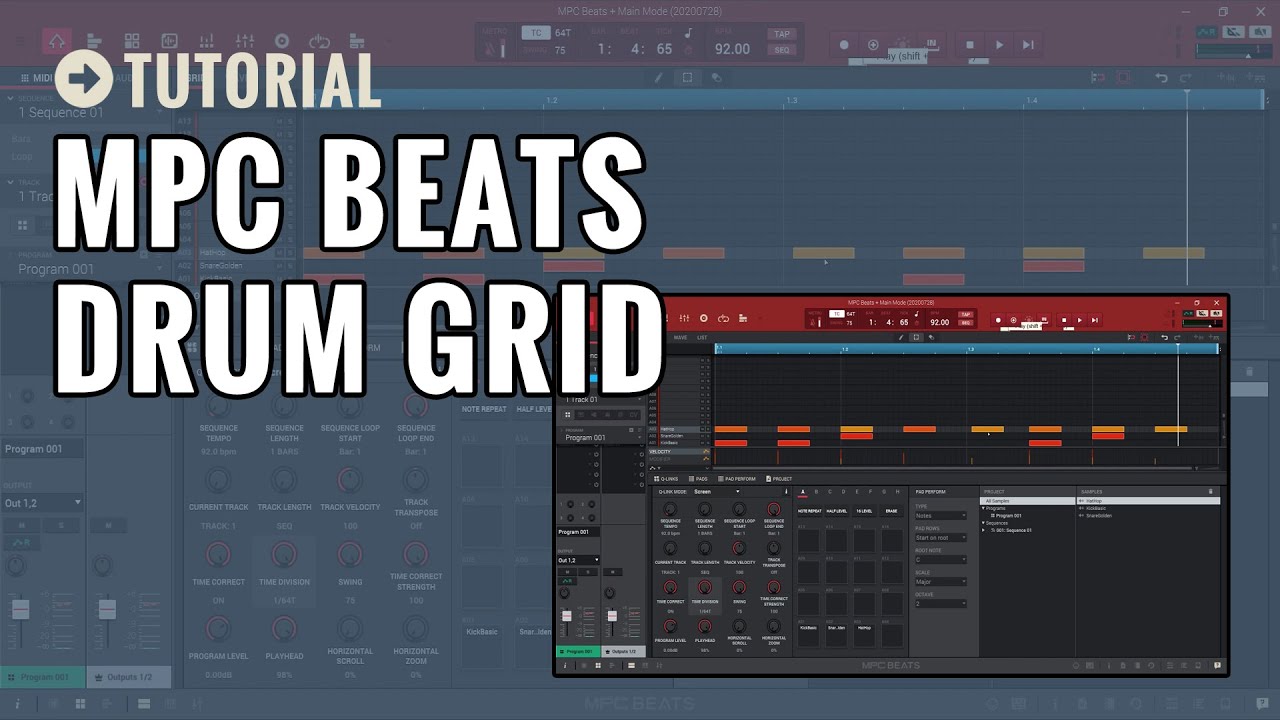Open the Octave dropdown in Pad Perform
This screenshot has width=1280, height=720.
[x=941, y=604]
